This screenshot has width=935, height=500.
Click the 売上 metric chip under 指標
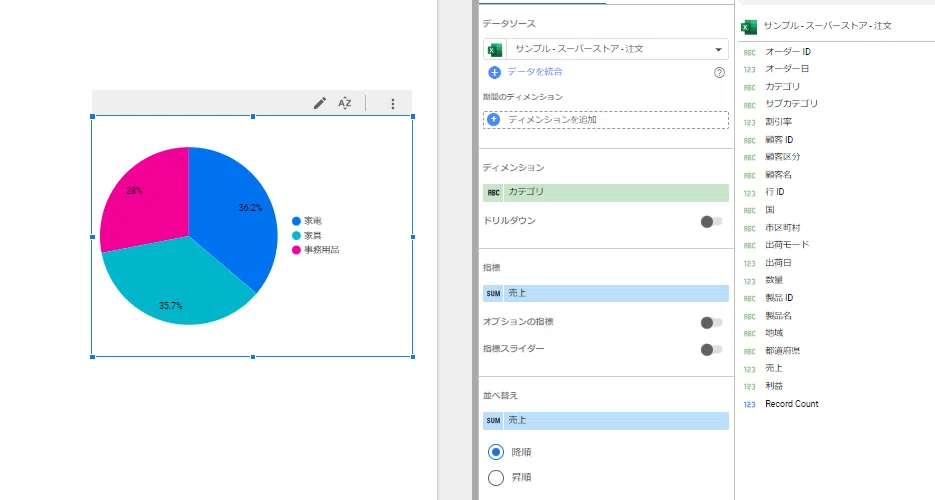(606, 293)
